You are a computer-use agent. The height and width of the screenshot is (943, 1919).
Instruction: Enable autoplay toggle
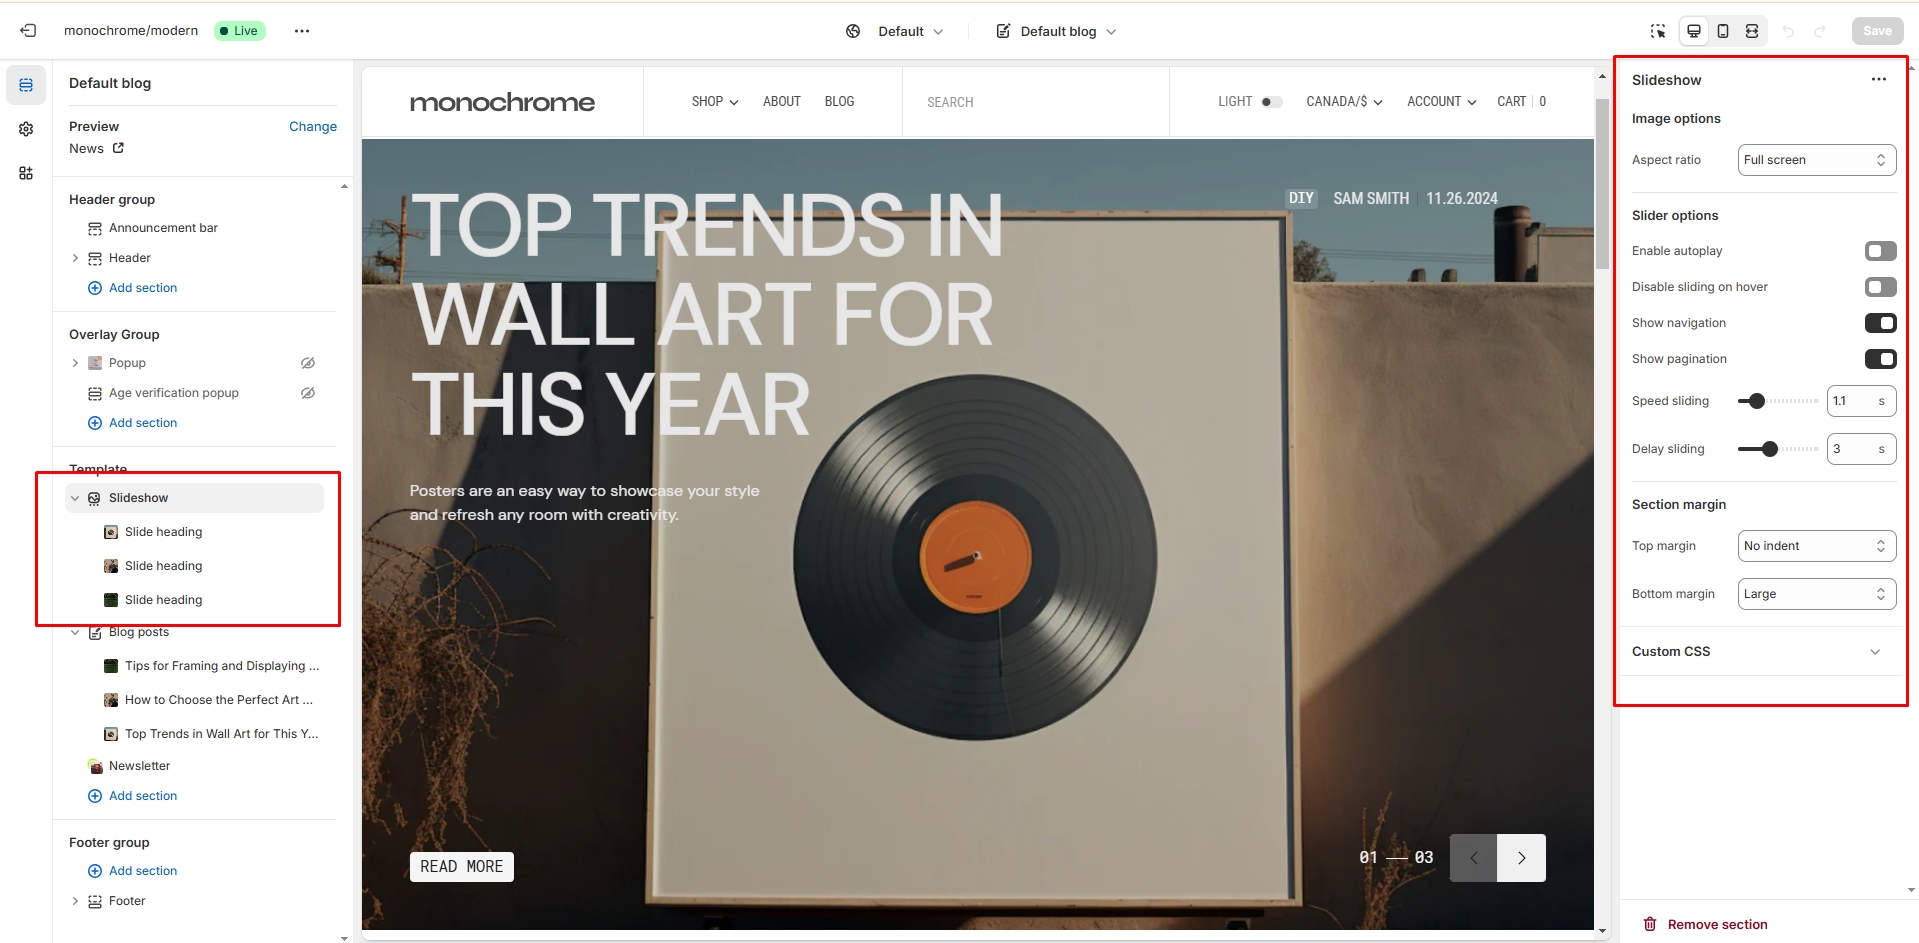(x=1880, y=251)
